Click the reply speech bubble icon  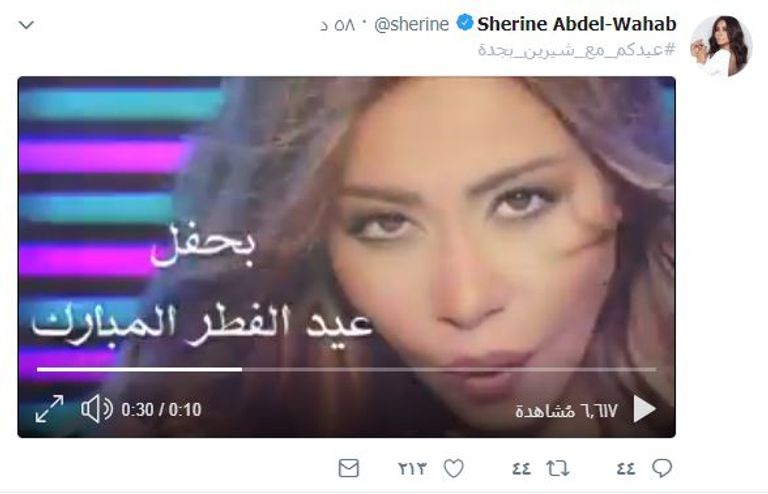pos(662,469)
